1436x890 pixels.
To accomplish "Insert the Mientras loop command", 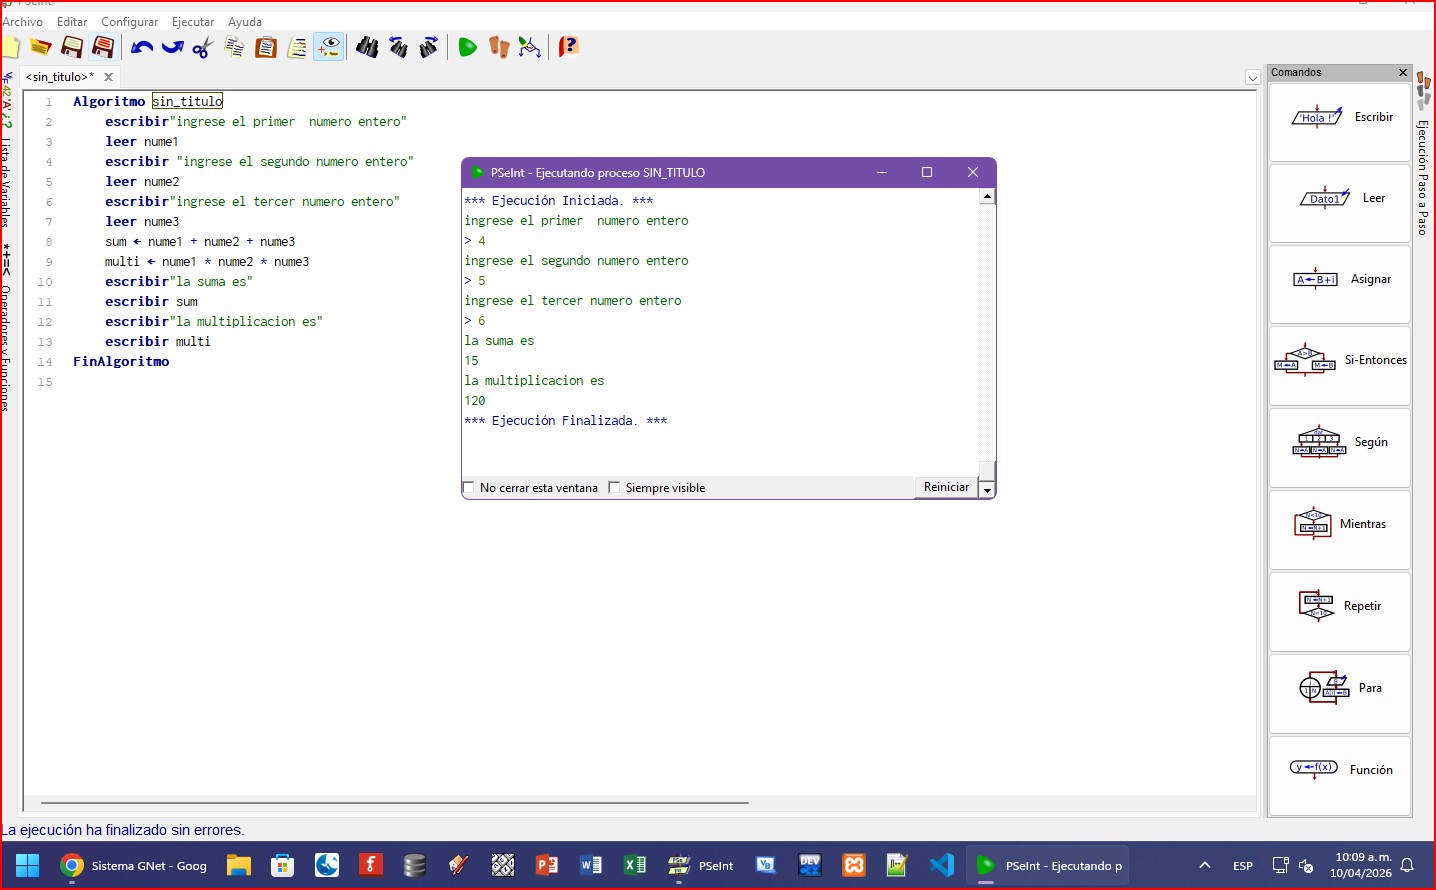I will pyautogui.click(x=1339, y=525).
